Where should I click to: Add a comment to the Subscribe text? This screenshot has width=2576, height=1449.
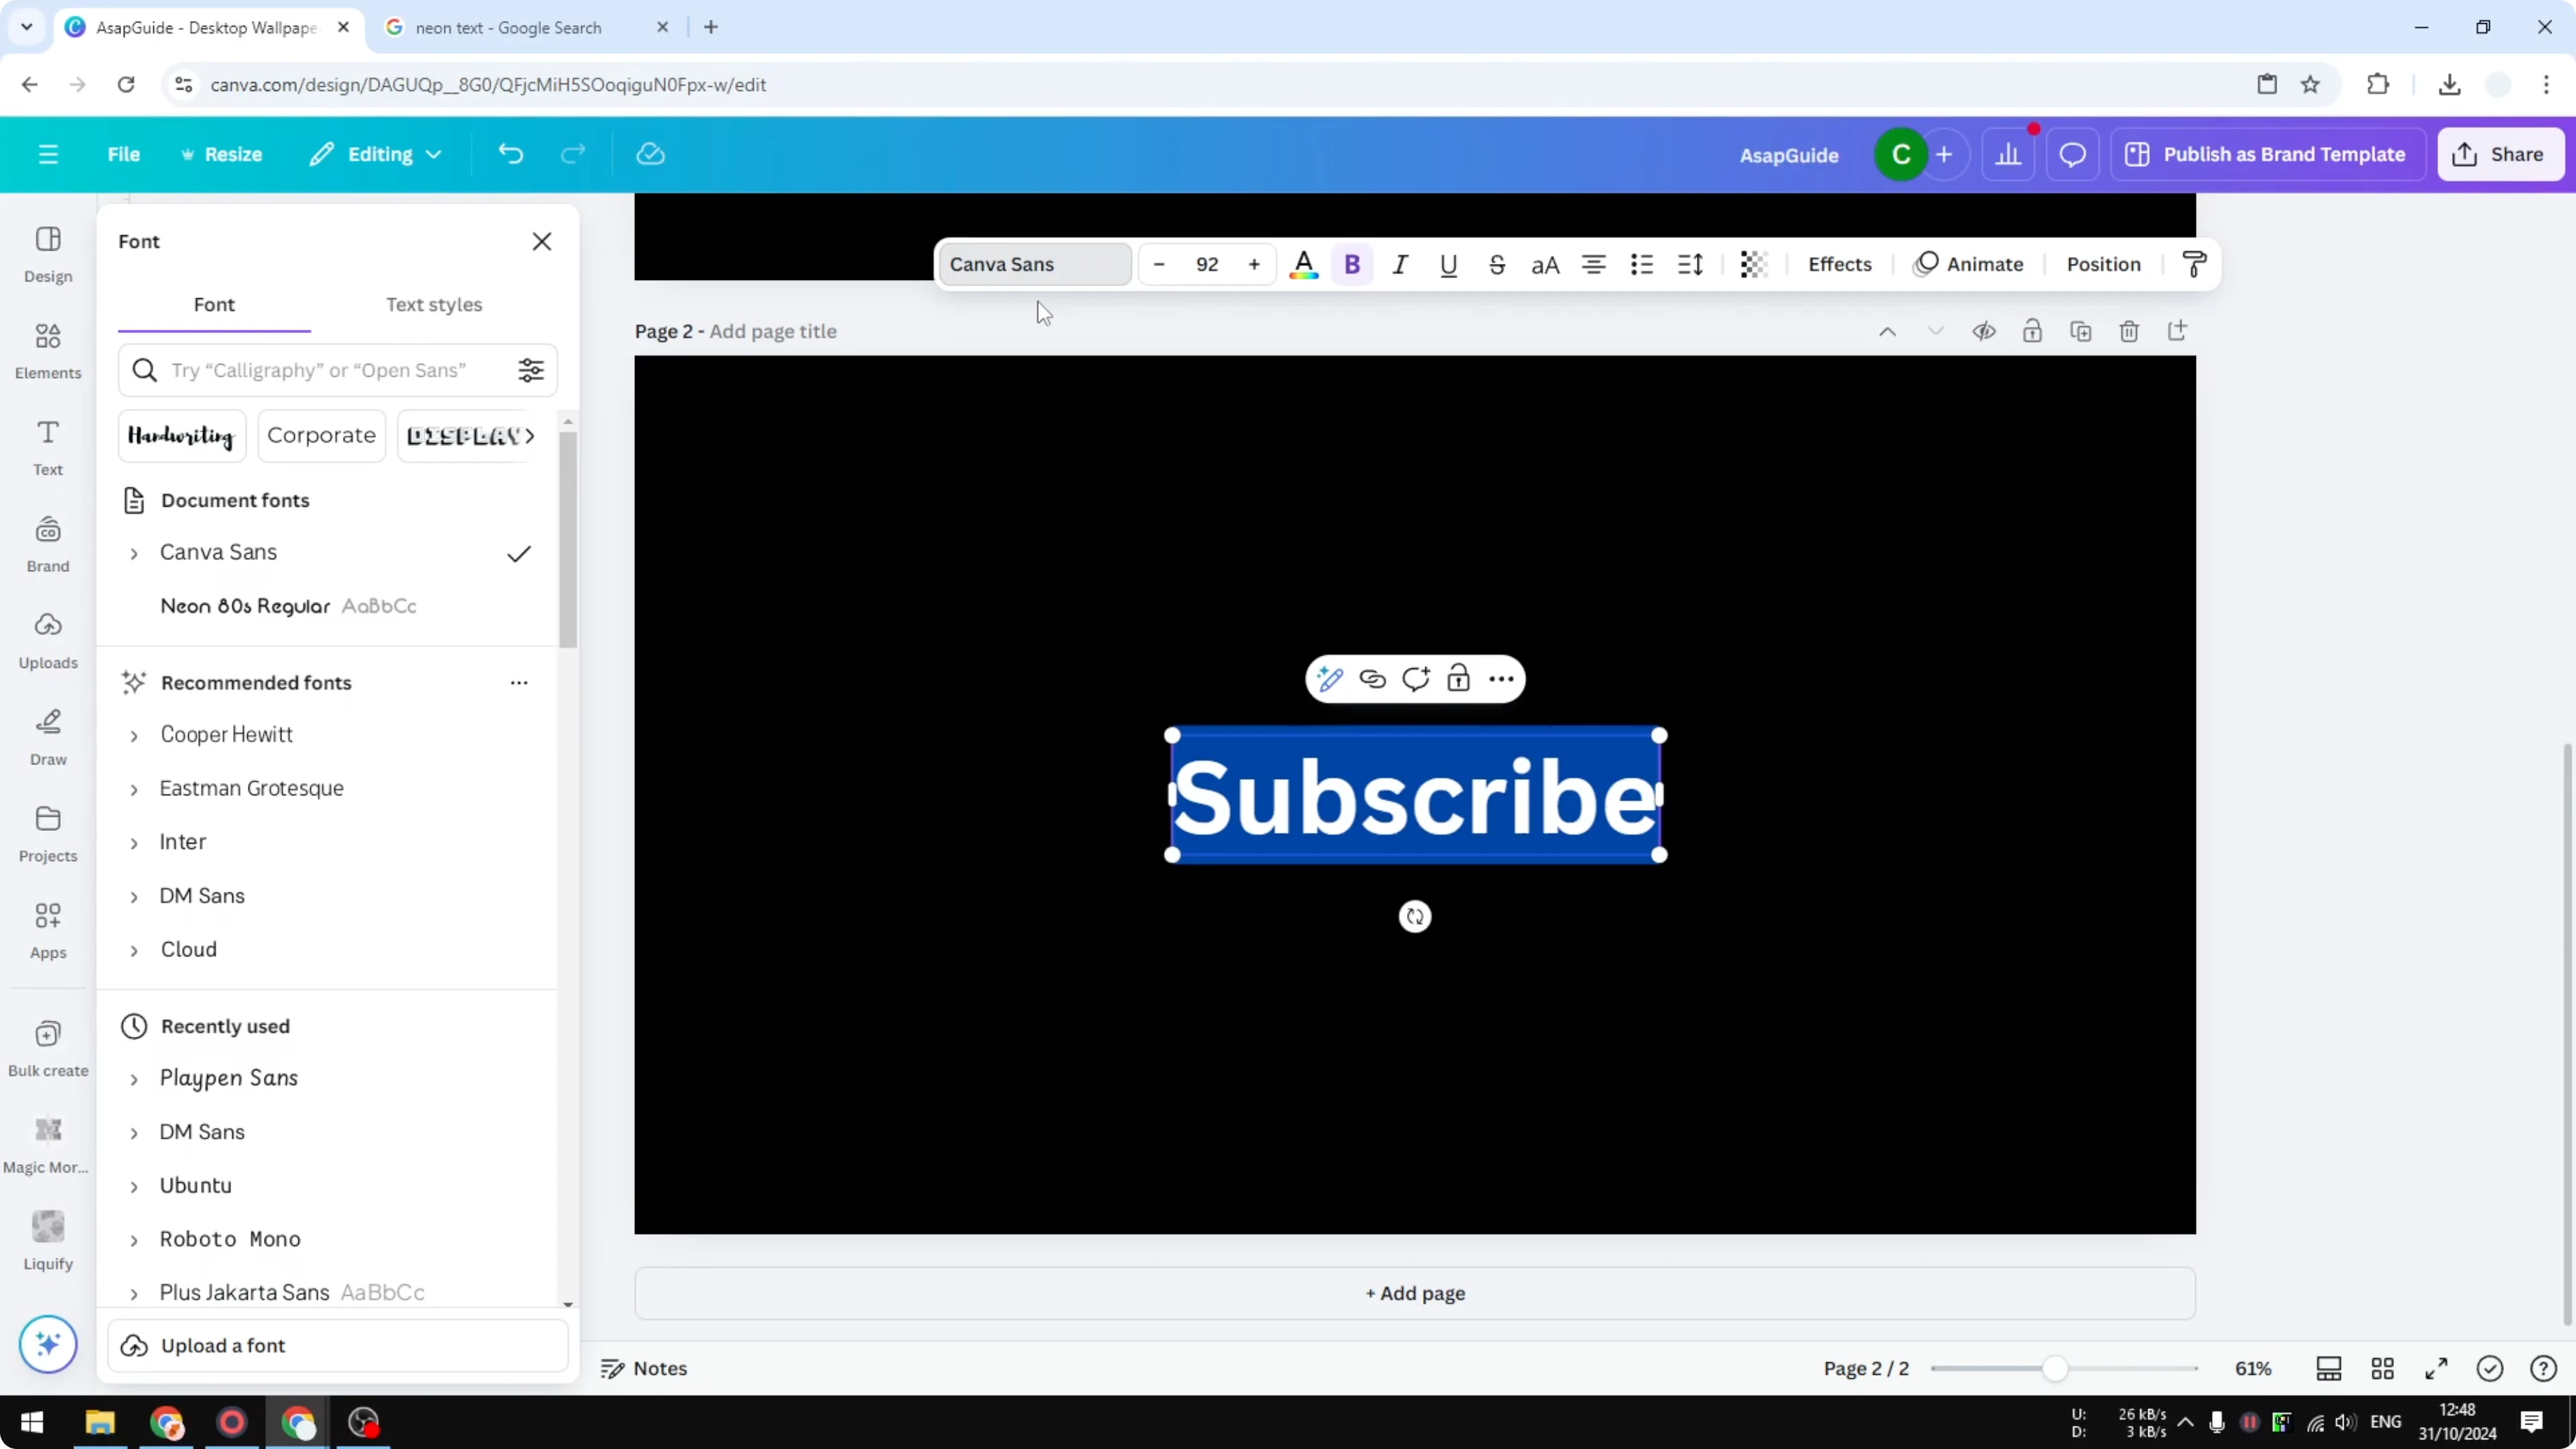pos(1415,678)
